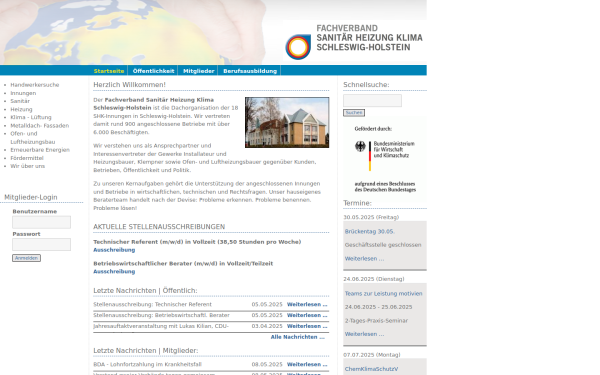Focus the Passwort input field
This screenshot has width=600, height=375.
pyautogui.click(x=41, y=245)
